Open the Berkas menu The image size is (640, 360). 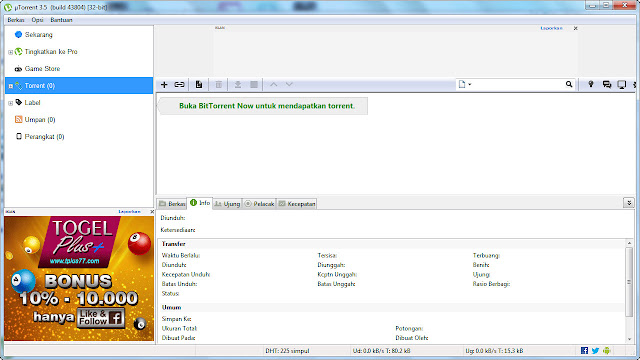16,20
